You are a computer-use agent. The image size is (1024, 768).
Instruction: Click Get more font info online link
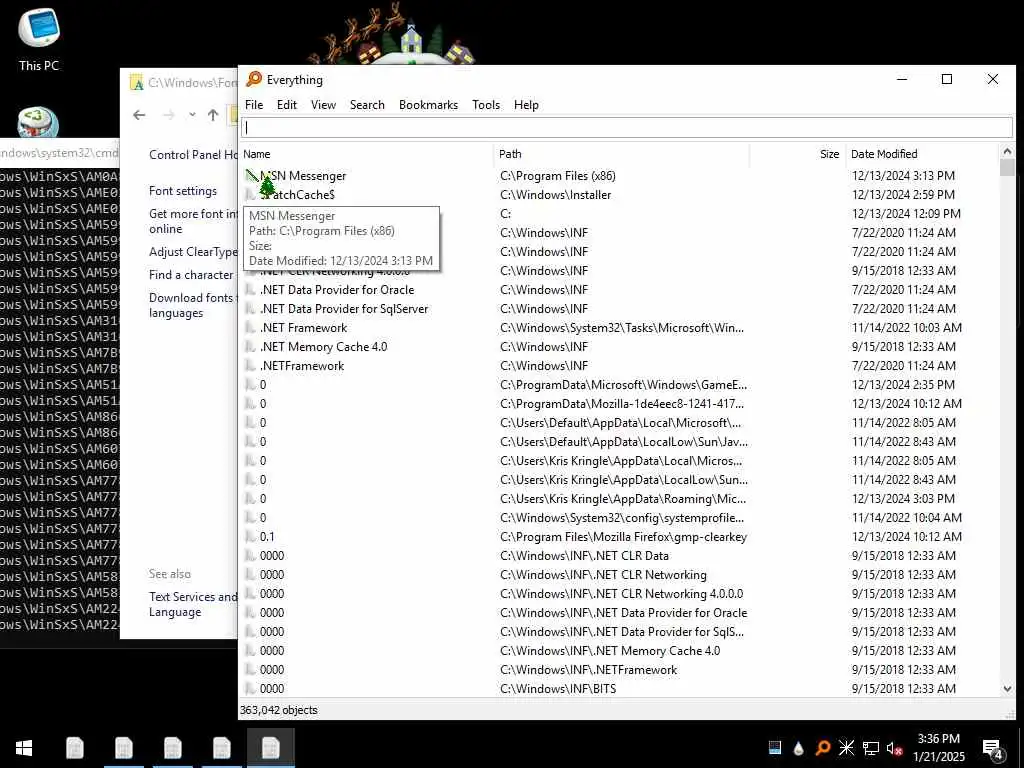[x=193, y=221]
